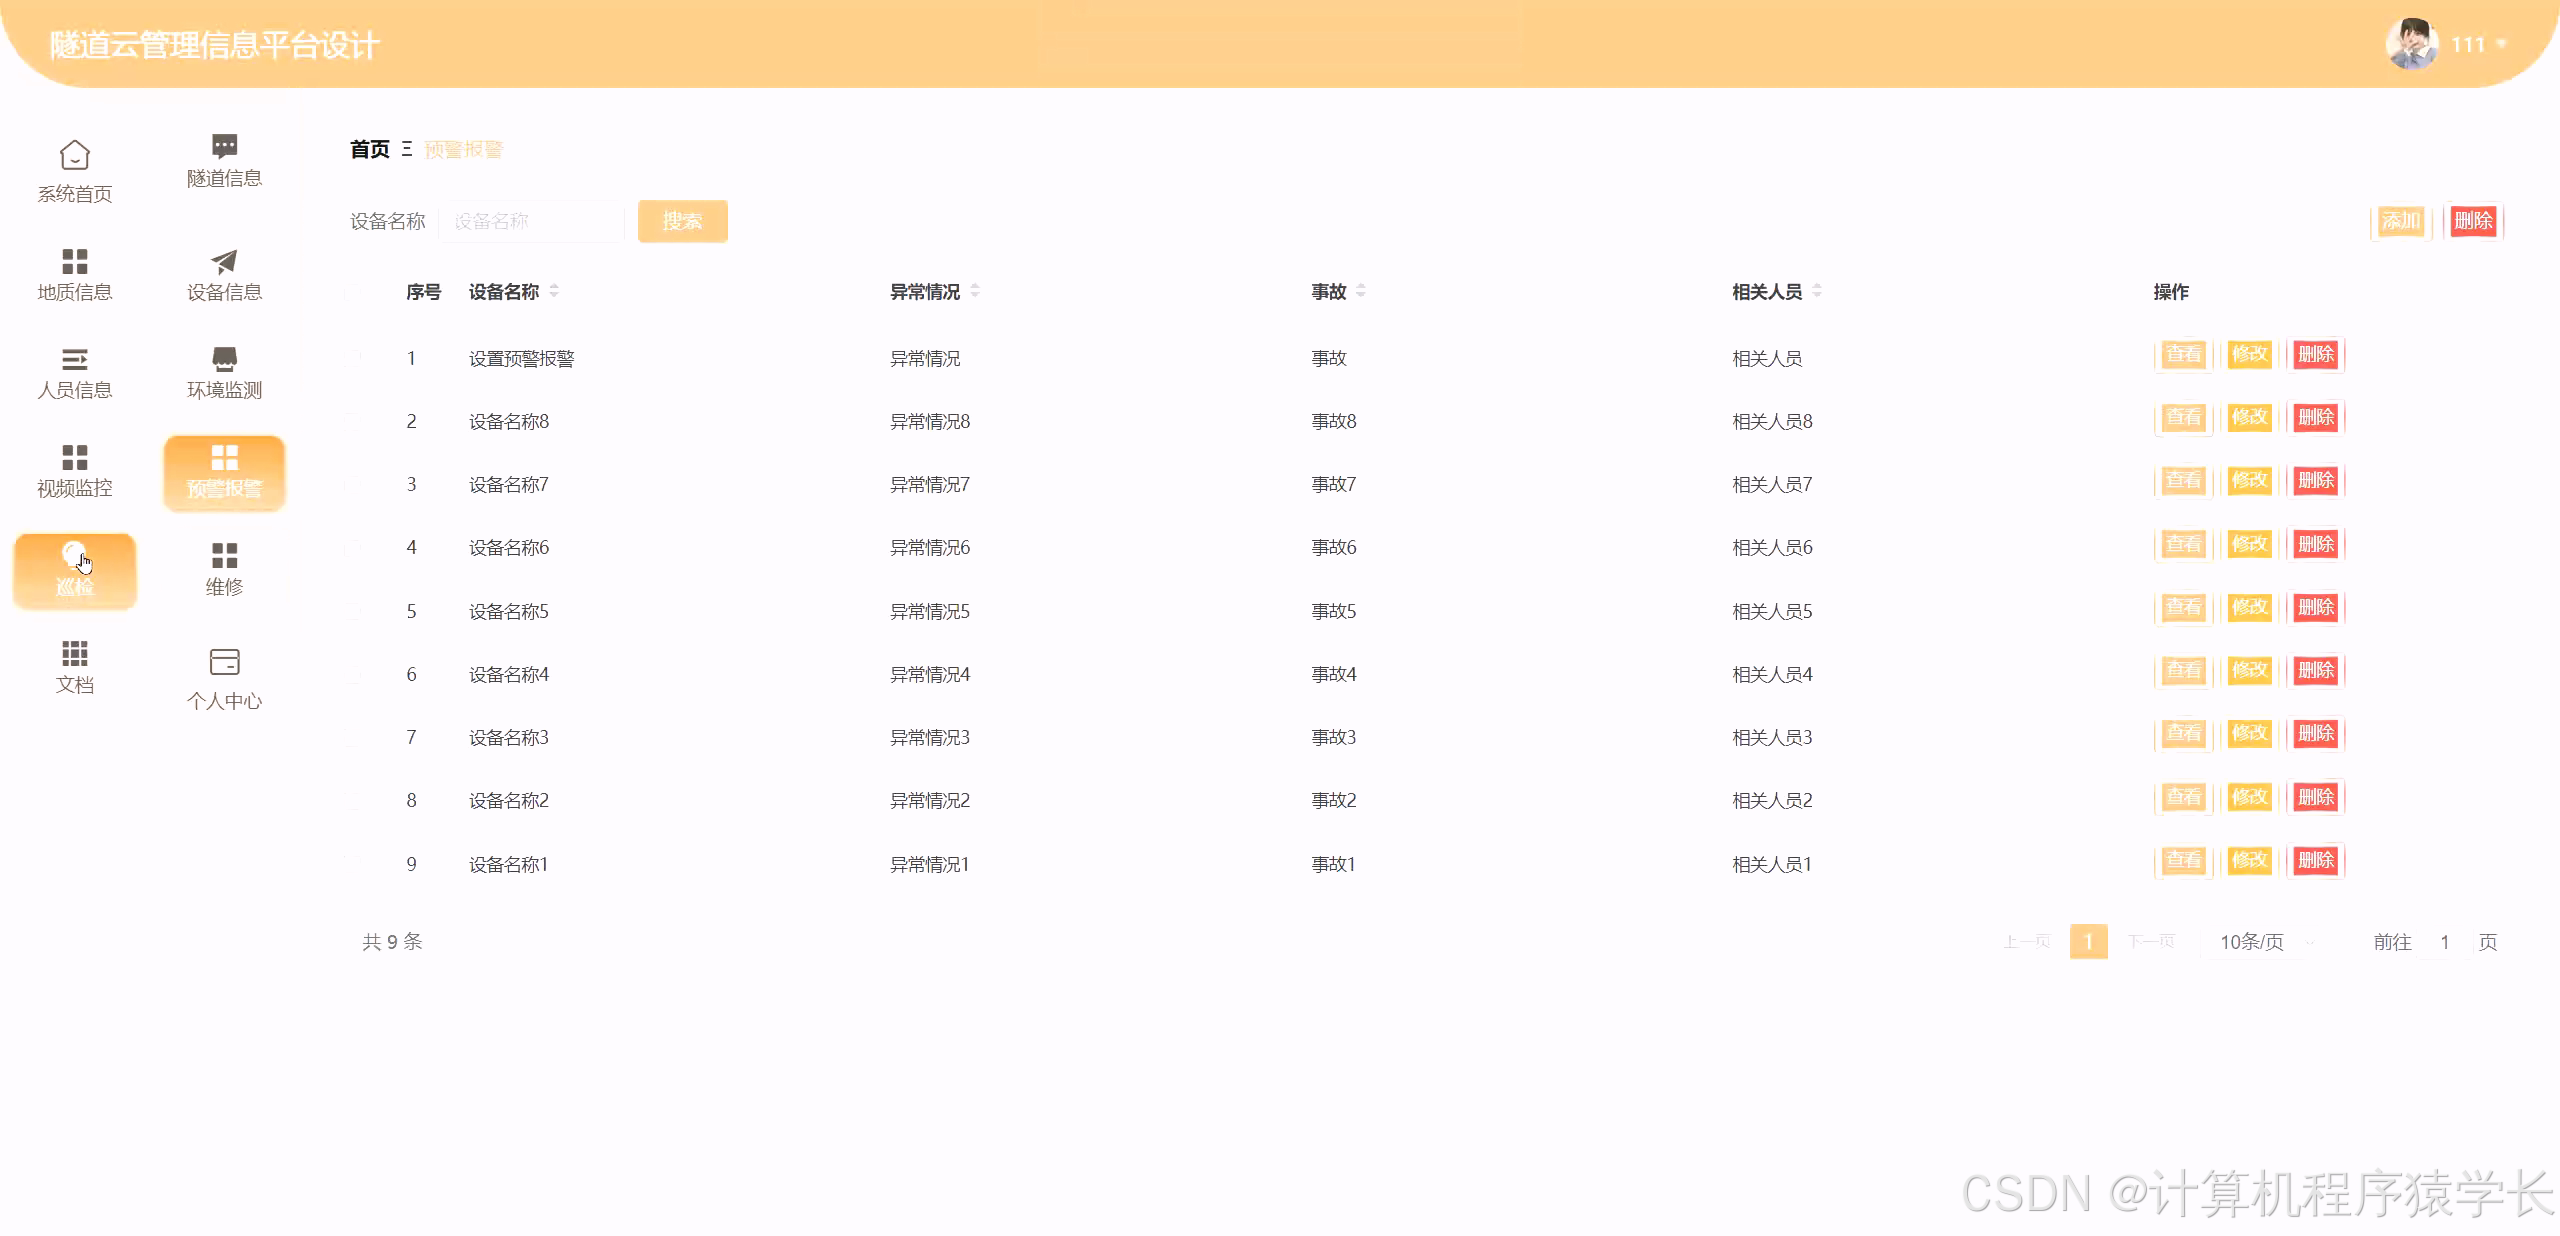Open 隧道信息 chat-bubble icon in sidebar

coord(224,146)
